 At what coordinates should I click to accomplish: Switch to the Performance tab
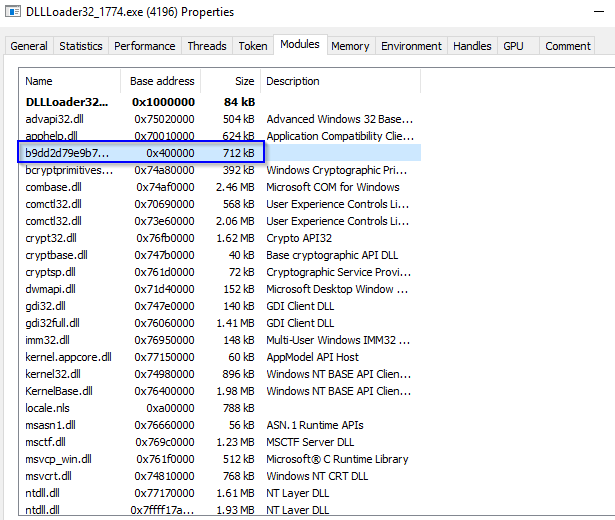(144, 46)
